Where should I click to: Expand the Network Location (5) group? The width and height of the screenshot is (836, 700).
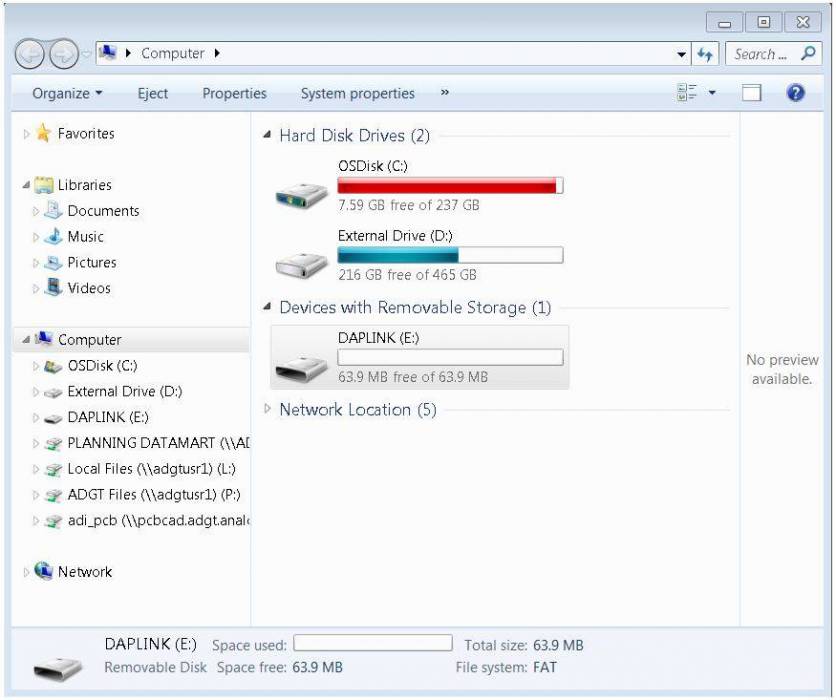pos(267,409)
